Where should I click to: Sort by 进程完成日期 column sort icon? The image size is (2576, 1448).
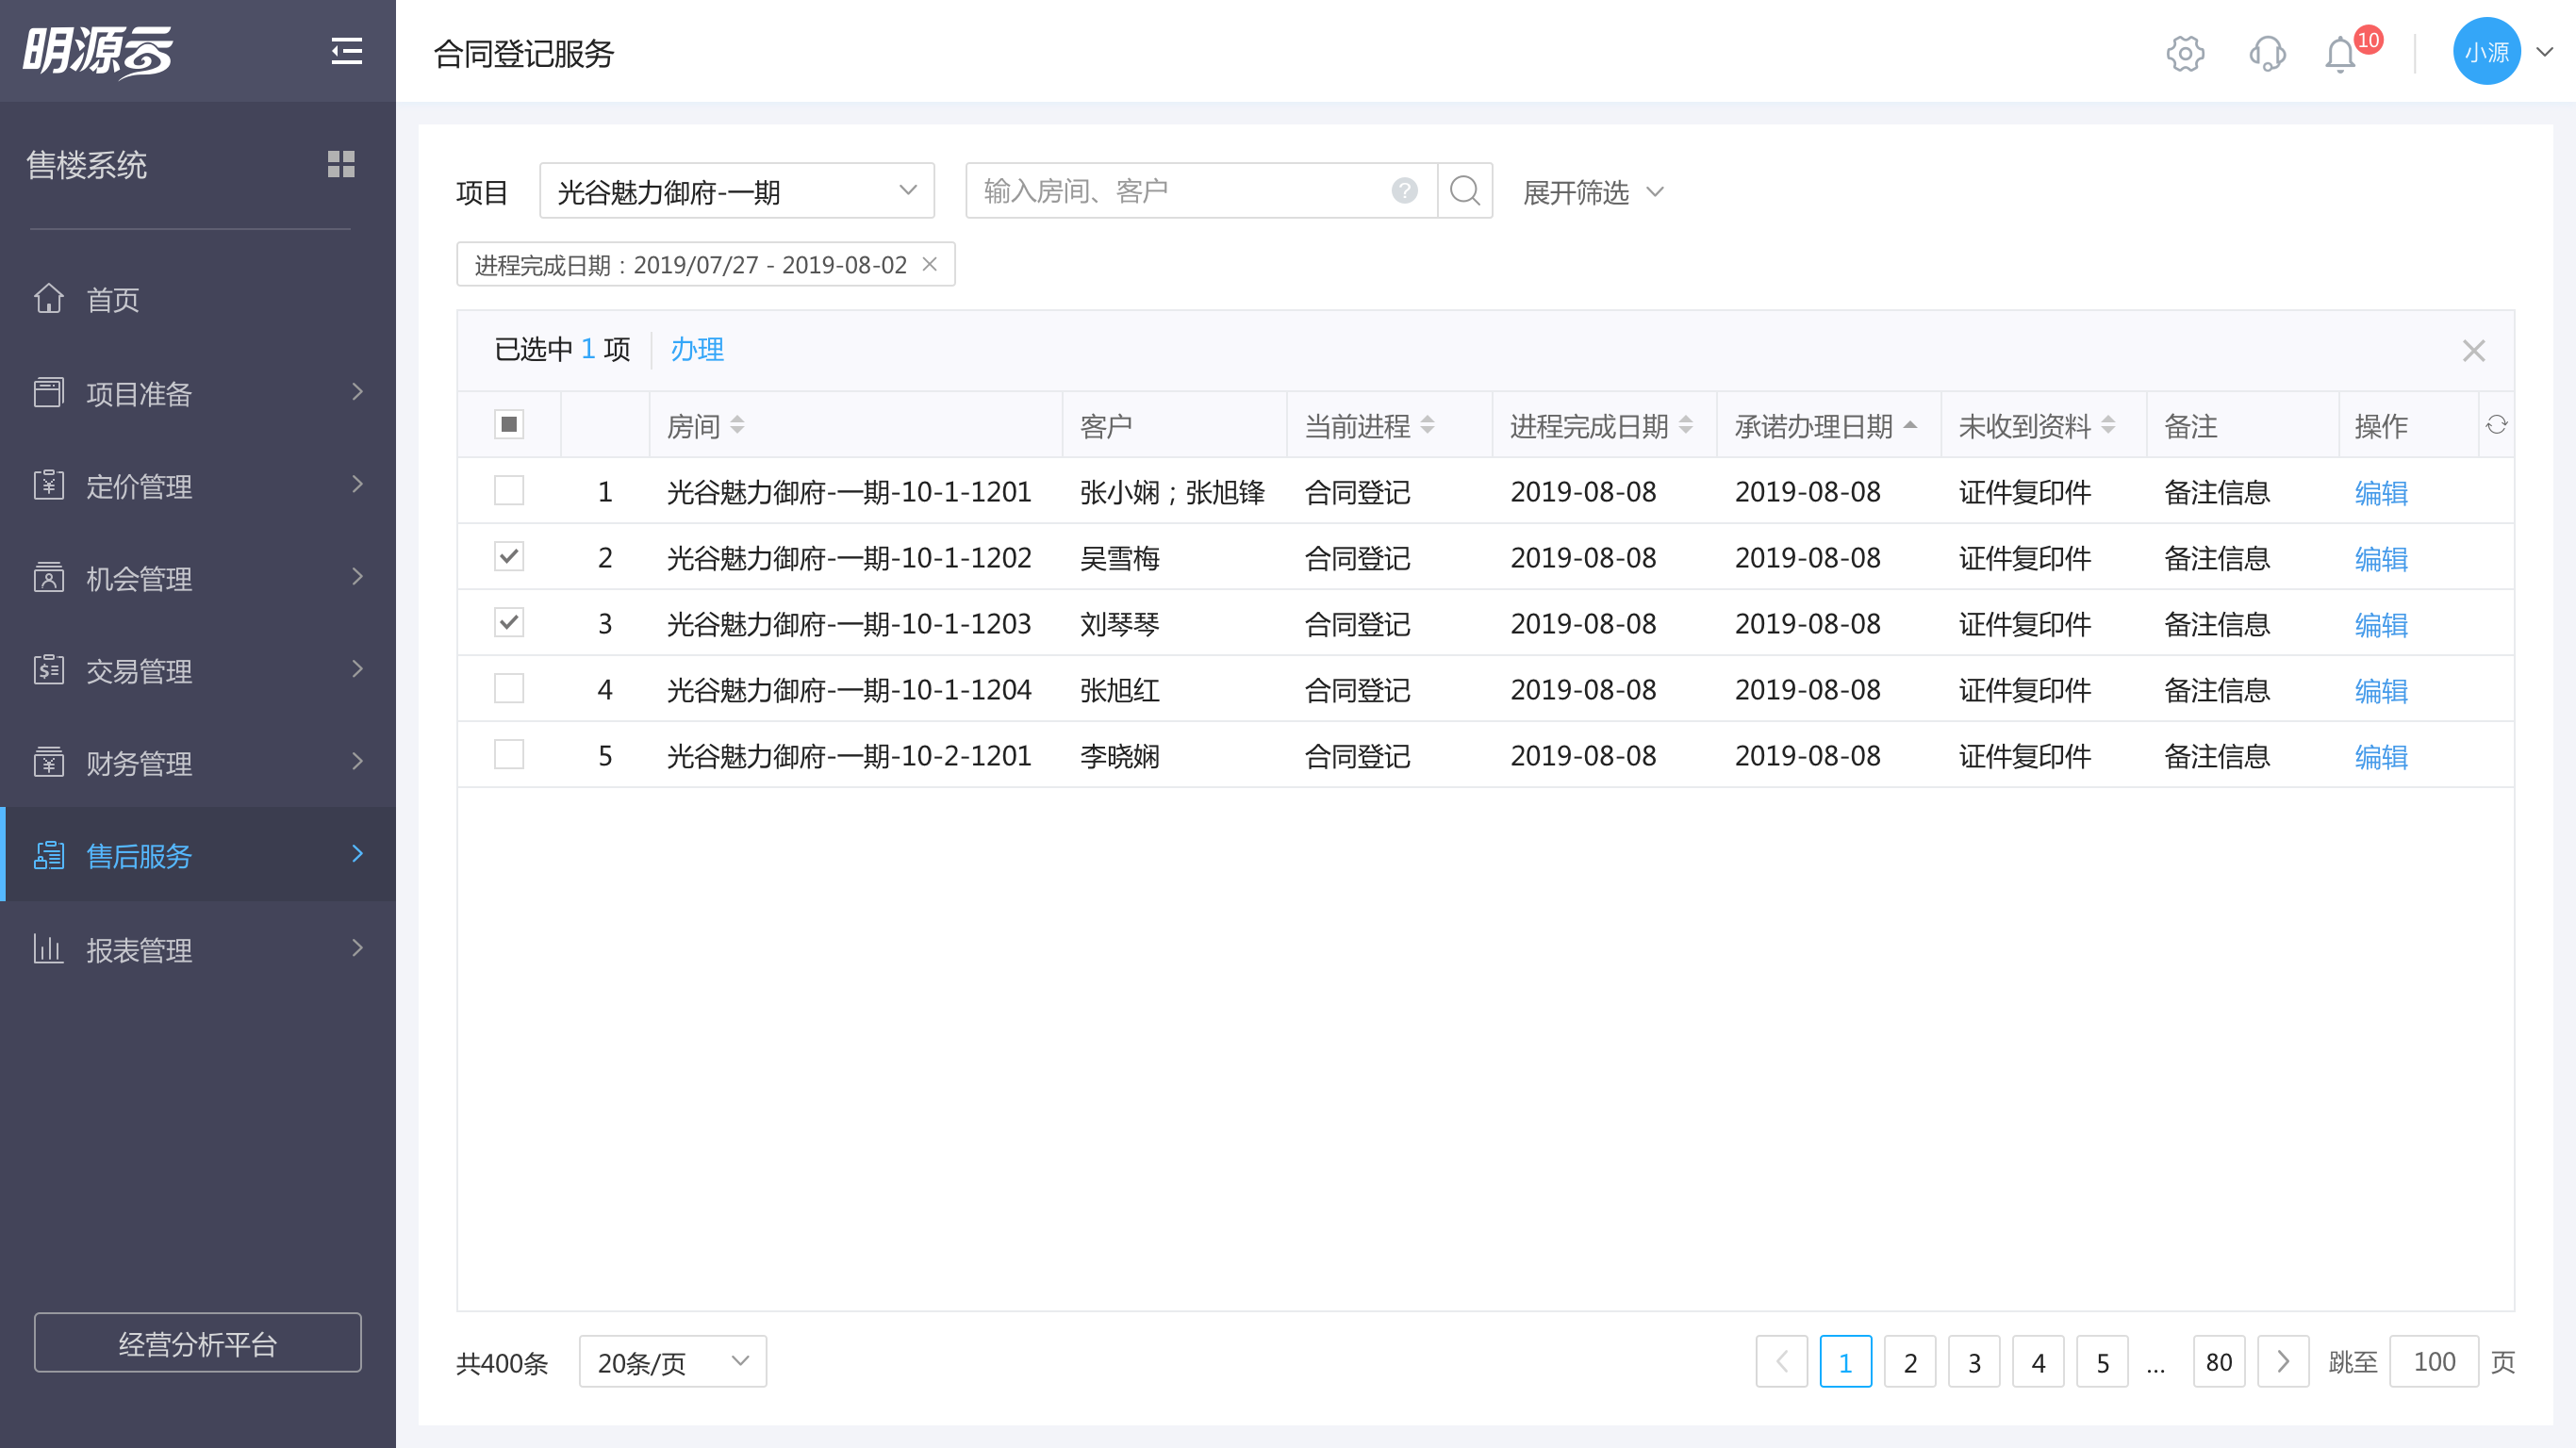click(1685, 425)
